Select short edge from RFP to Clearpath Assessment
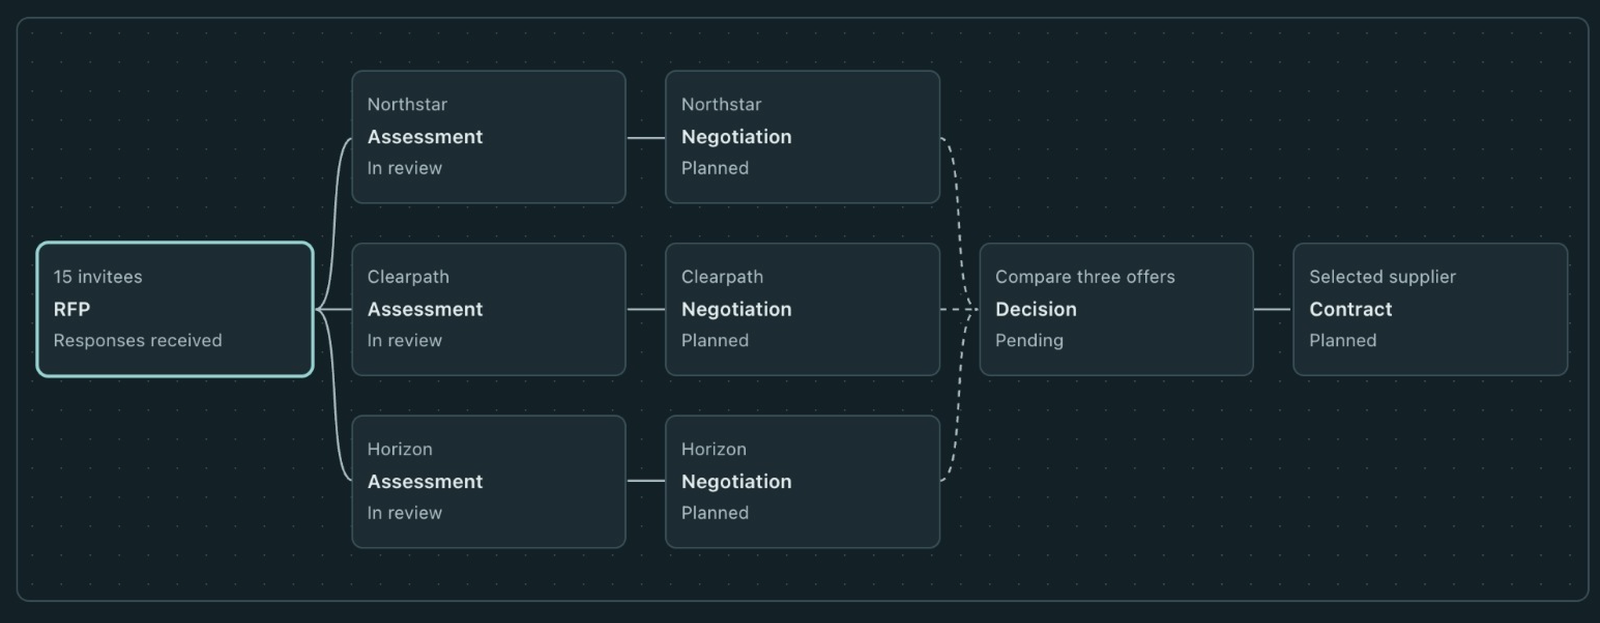This screenshot has width=1600, height=623. tap(334, 309)
